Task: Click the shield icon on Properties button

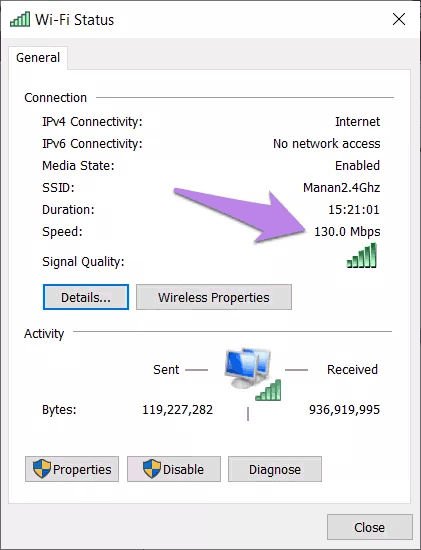Action: [x=42, y=469]
